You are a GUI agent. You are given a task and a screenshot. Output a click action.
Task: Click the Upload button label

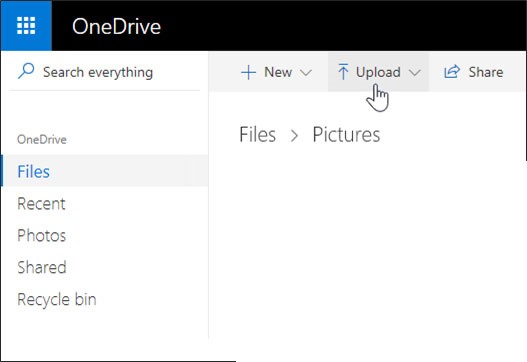(378, 73)
